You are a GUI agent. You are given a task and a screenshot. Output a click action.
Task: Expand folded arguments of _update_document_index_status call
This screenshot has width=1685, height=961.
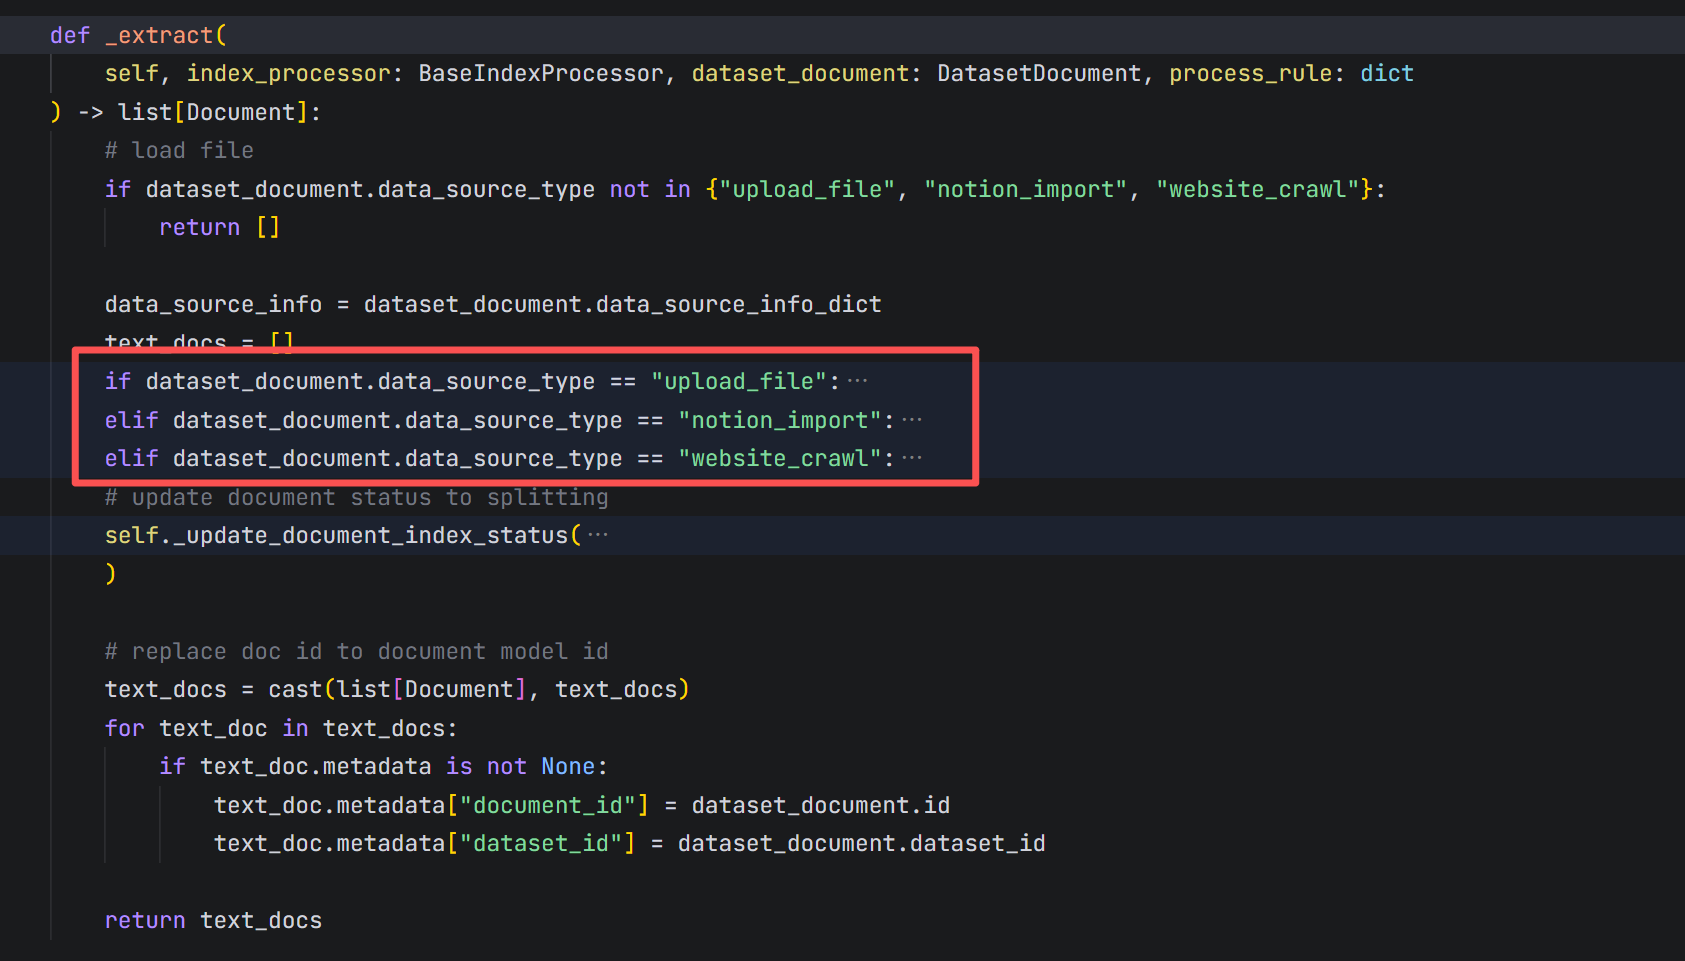point(598,535)
